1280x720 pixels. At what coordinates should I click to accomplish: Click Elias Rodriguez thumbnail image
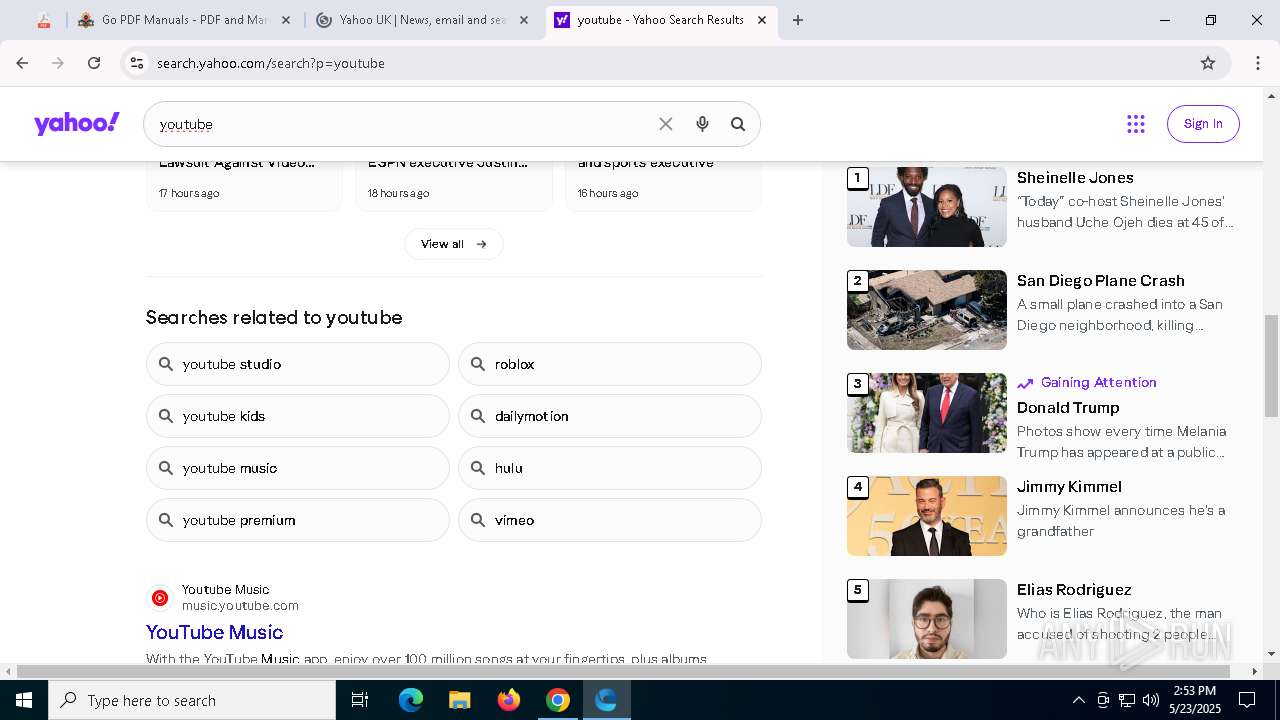[927, 619]
